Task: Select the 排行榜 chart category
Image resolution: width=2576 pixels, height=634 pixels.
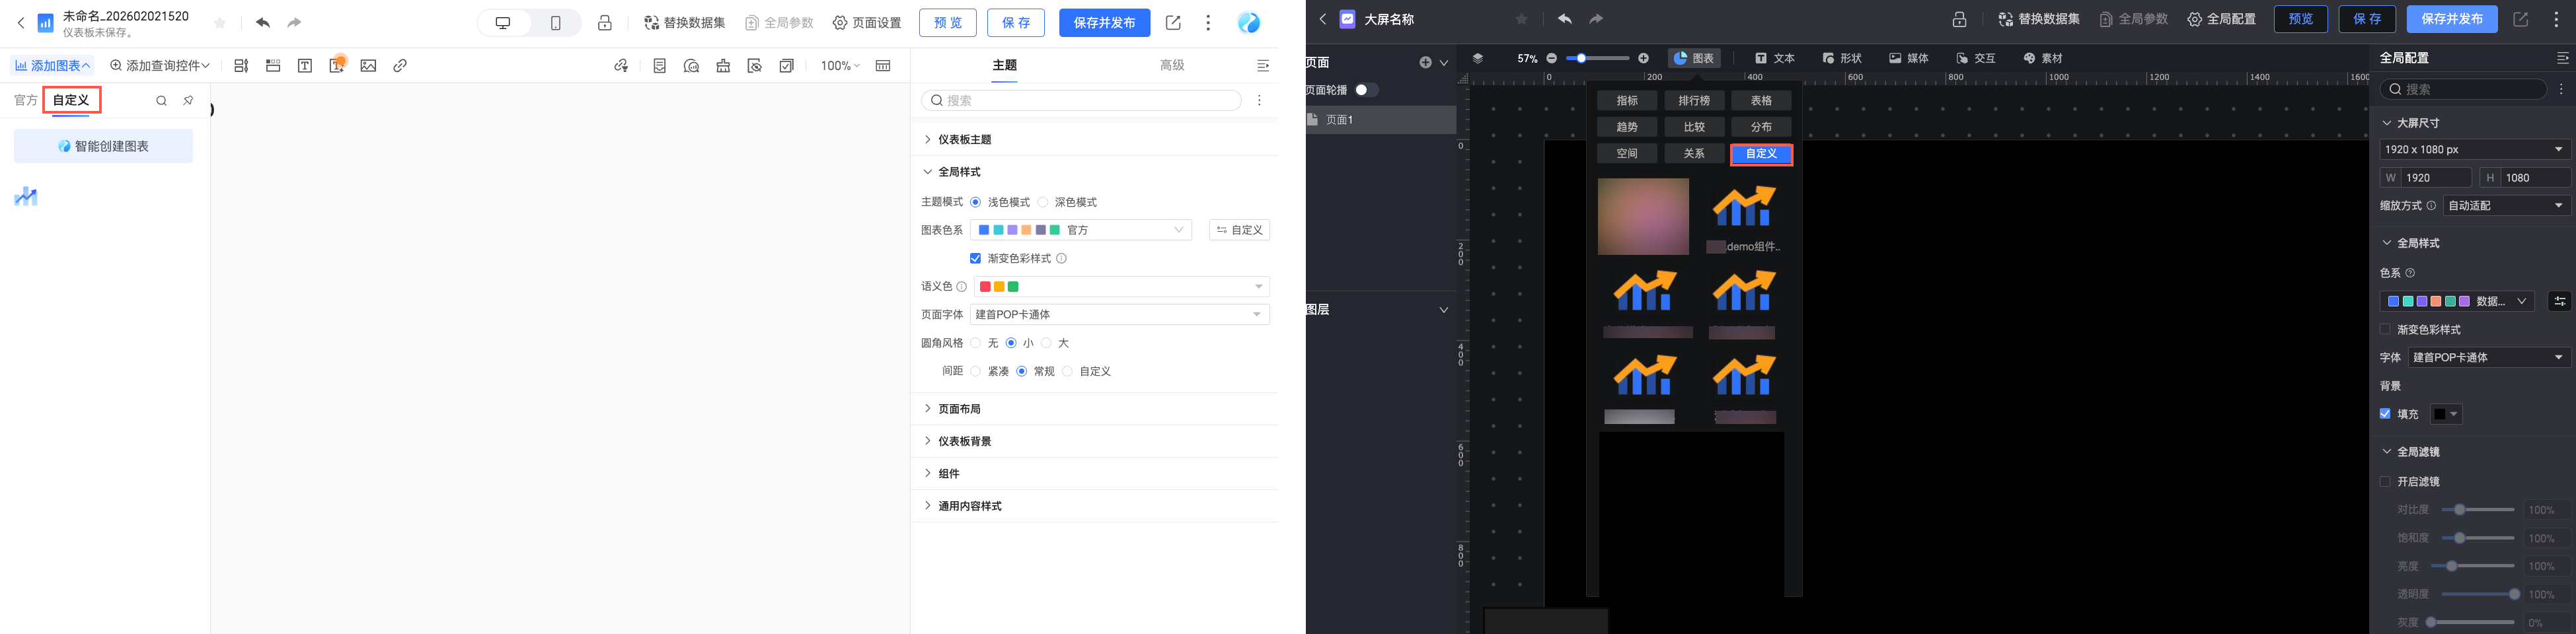Action: 1694,101
